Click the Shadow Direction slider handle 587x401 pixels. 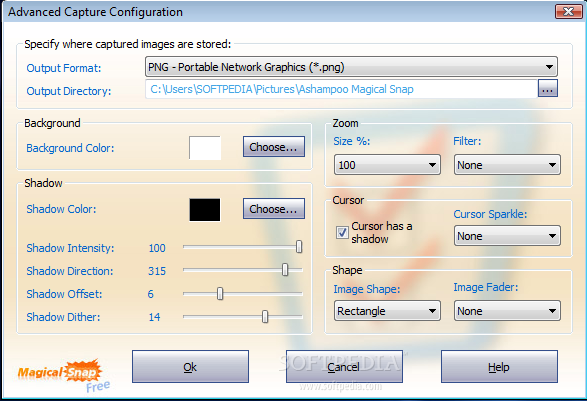pos(285,270)
